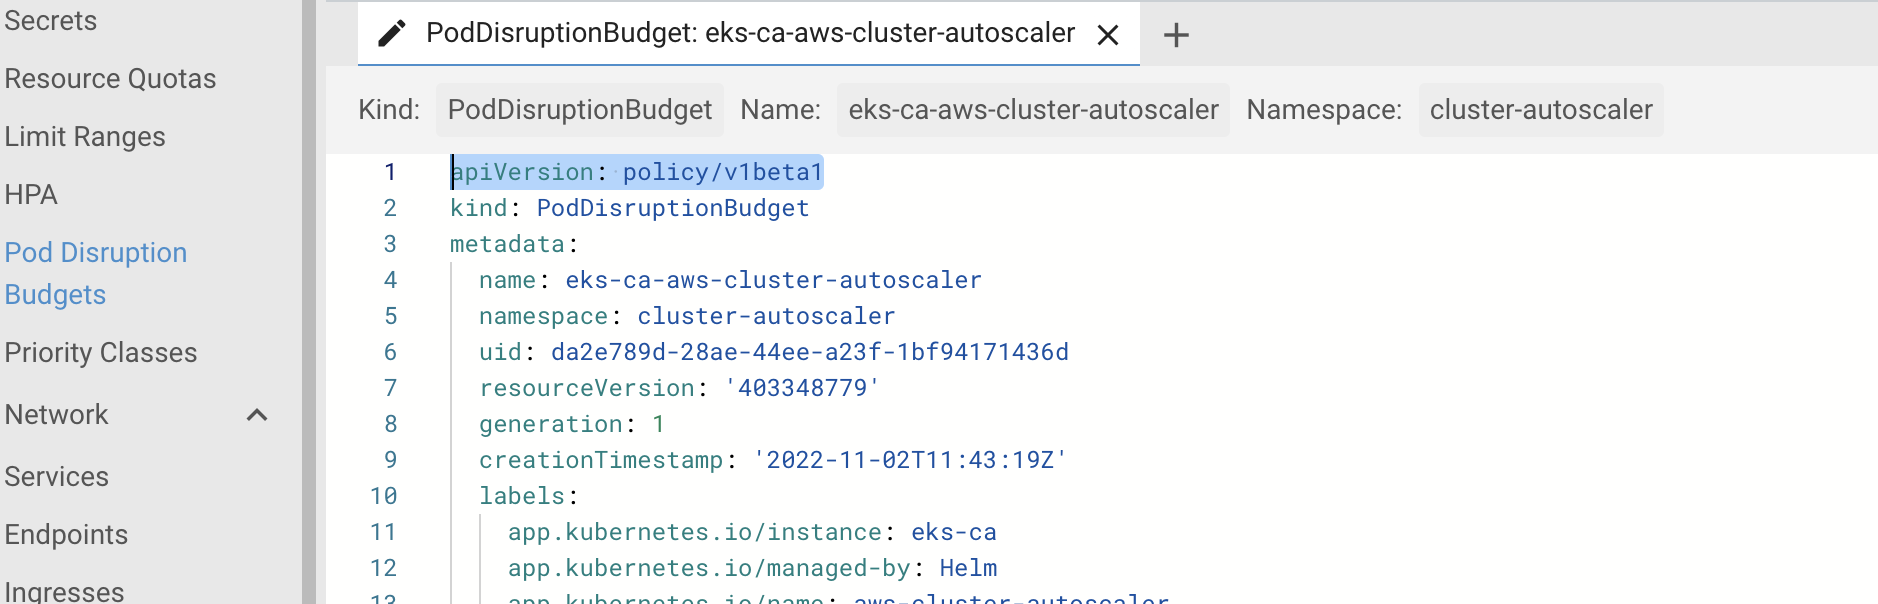Select Pod Disruption Budgets in the sidebar
The image size is (1878, 604).
(95, 273)
